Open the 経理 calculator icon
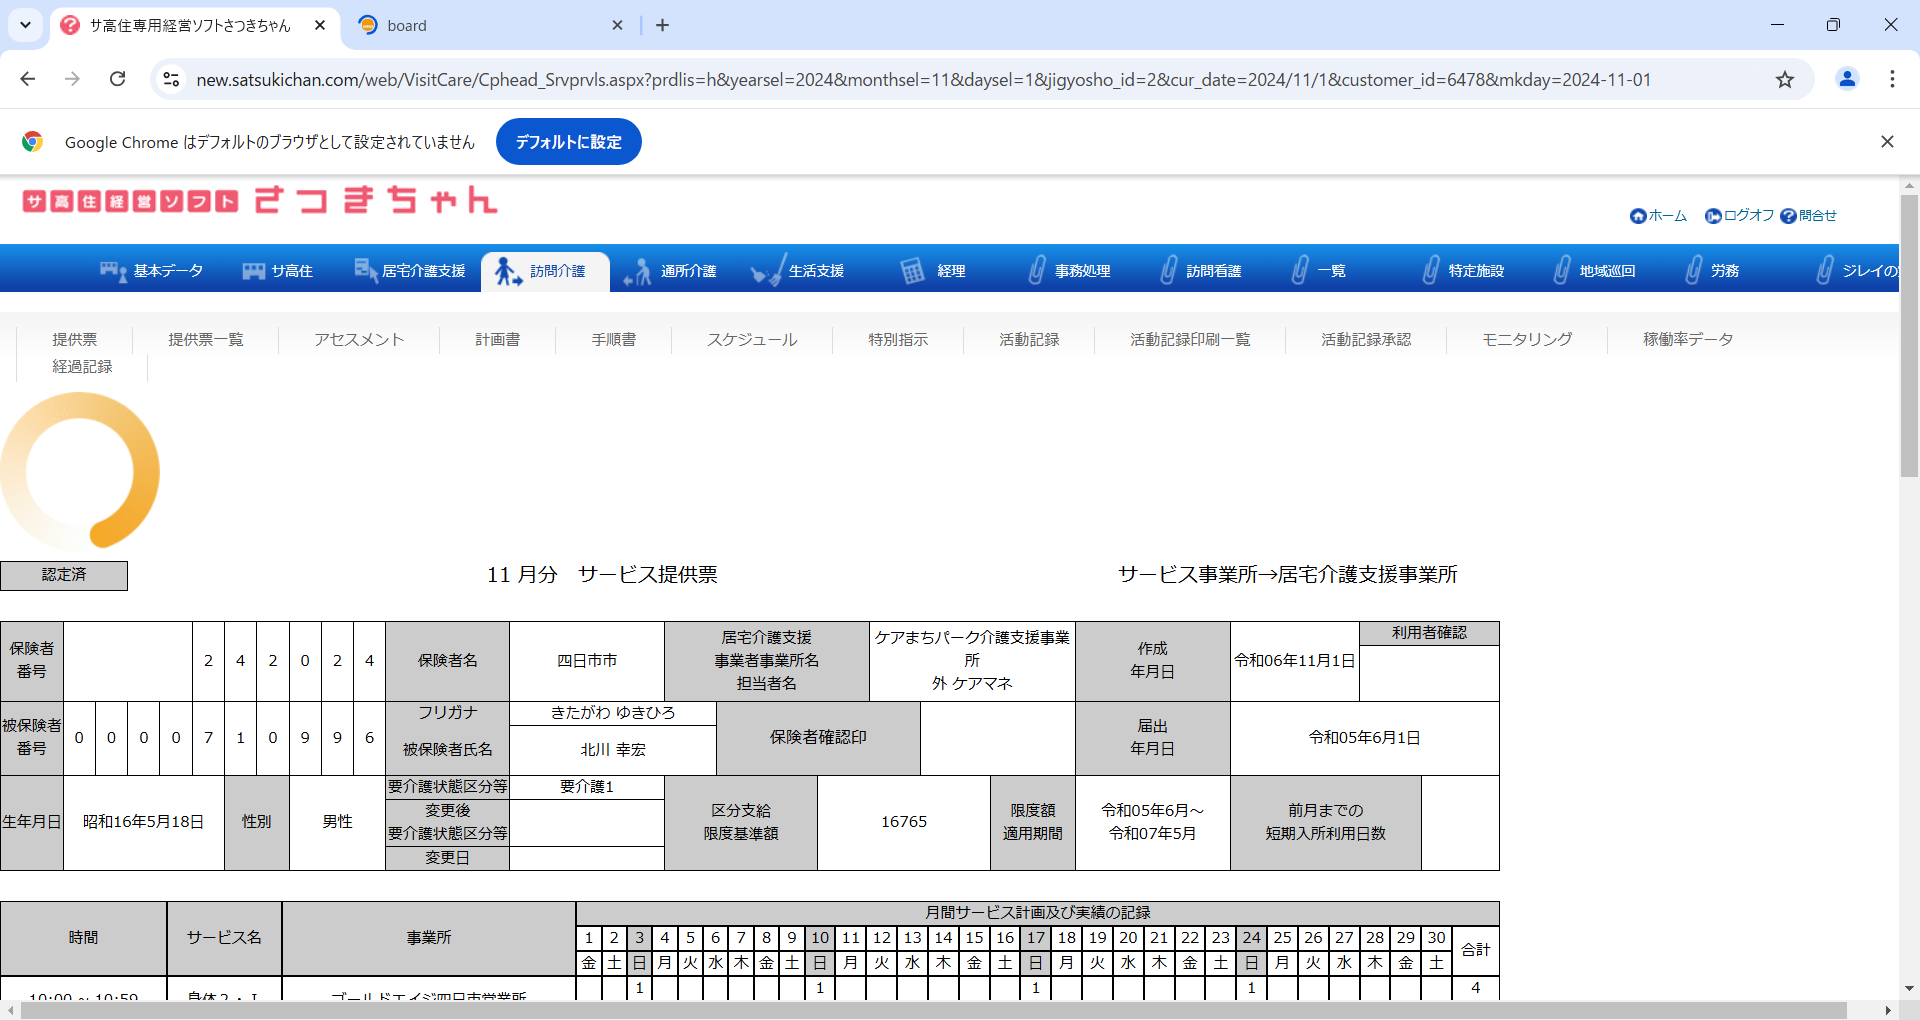Screen dimensions: 1920x1020 click(x=912, y=271)
